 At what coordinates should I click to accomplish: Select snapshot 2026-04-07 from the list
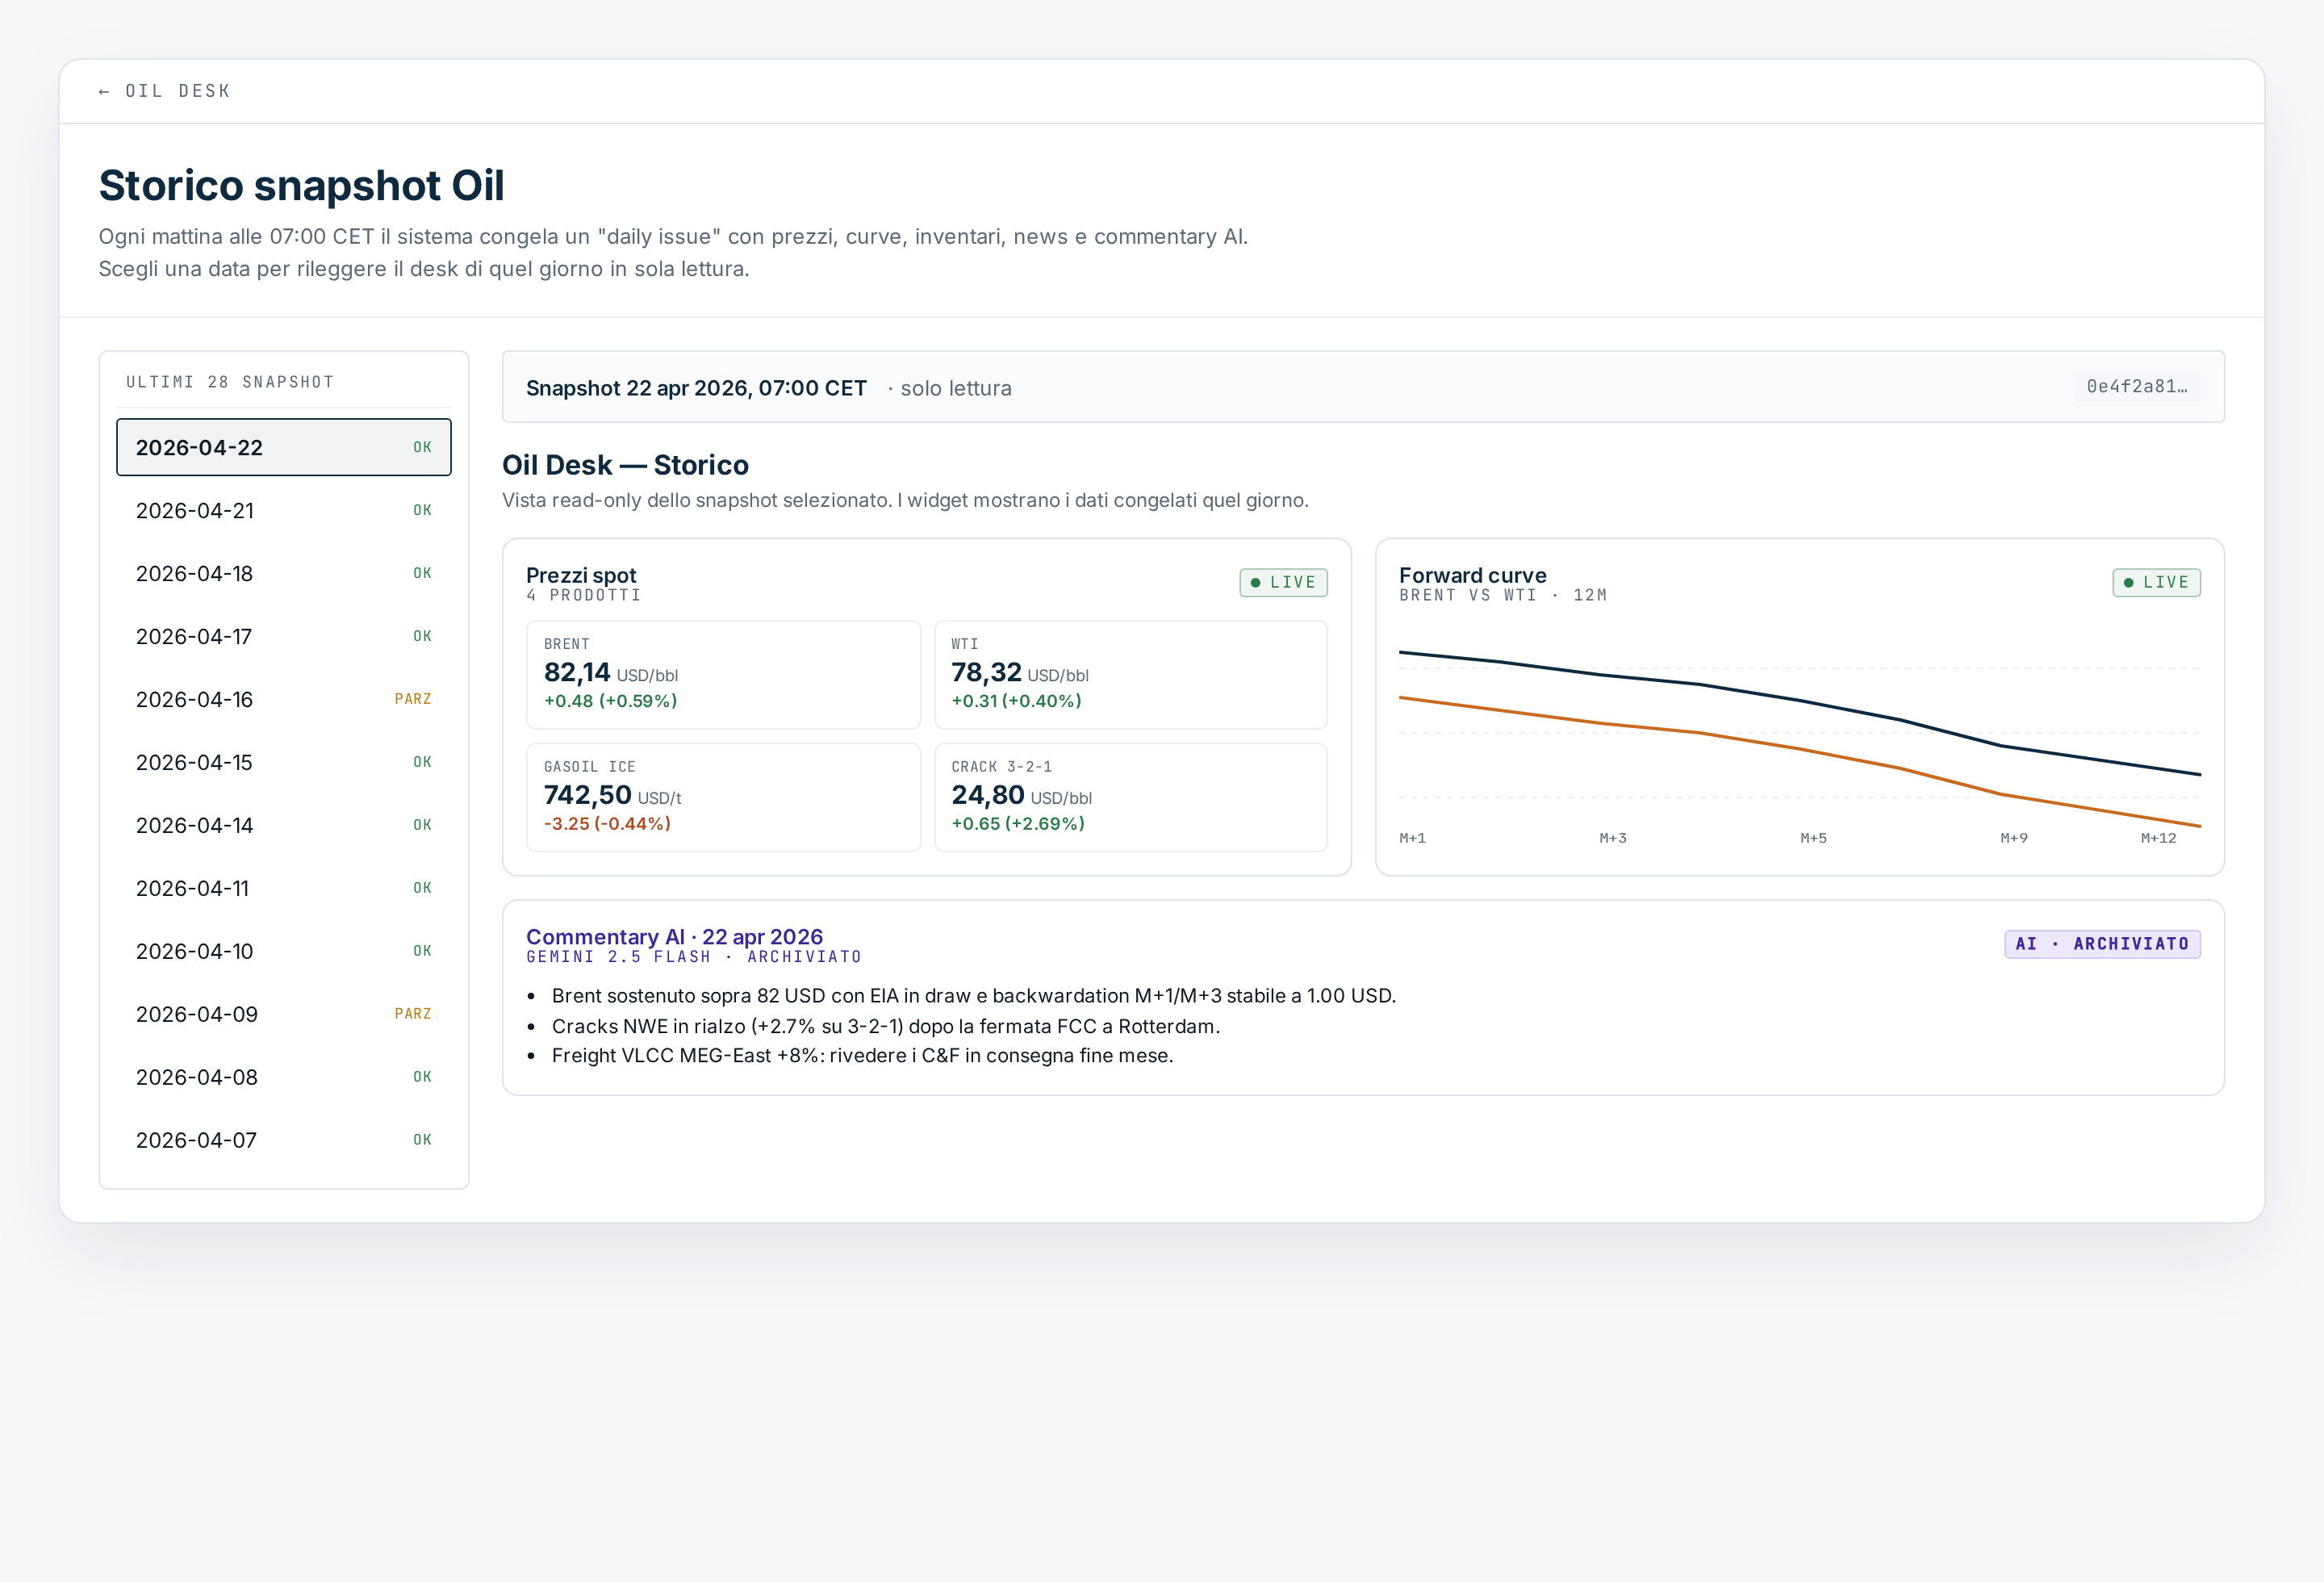pyautogui.click(x=284, y=1139)
